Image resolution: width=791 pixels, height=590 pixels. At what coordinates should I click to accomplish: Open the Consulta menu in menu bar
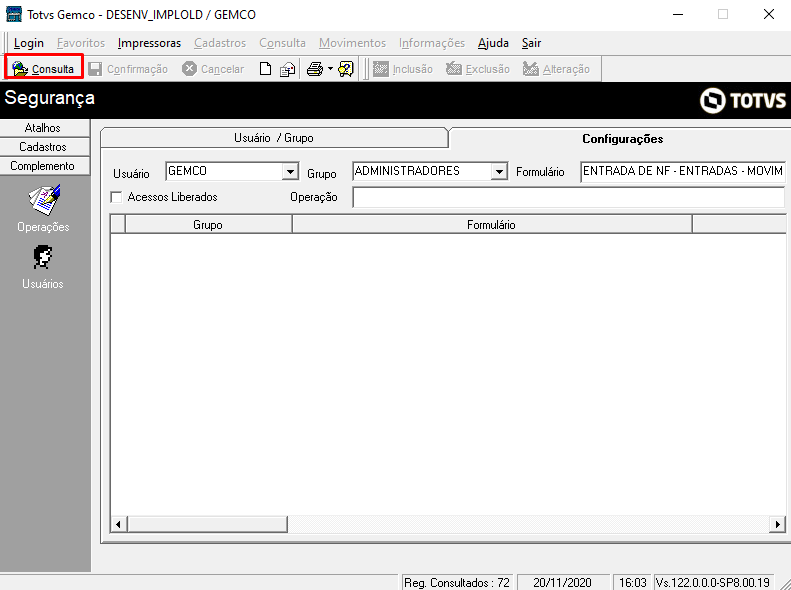[x=282, y=43]
